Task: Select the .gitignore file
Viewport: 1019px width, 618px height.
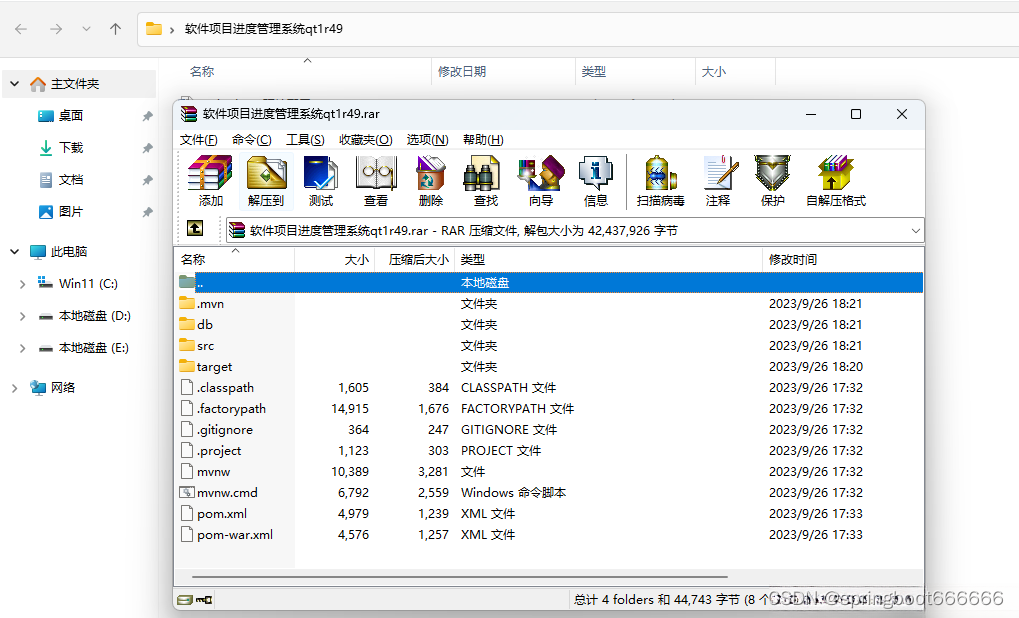Action: click(549, 430)
